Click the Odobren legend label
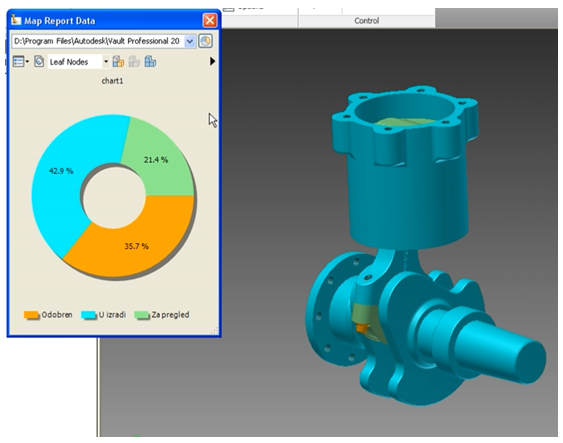The height and width of the screenshot is (443, 563). point(57,315)
